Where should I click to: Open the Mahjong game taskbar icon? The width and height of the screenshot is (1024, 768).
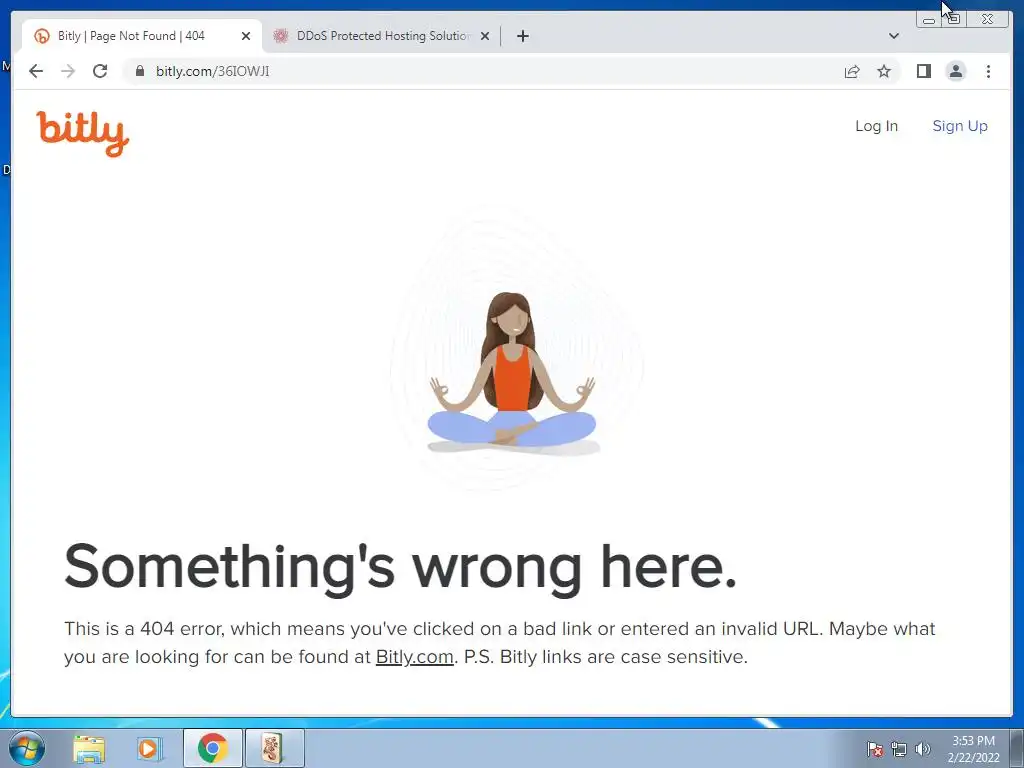273,748
